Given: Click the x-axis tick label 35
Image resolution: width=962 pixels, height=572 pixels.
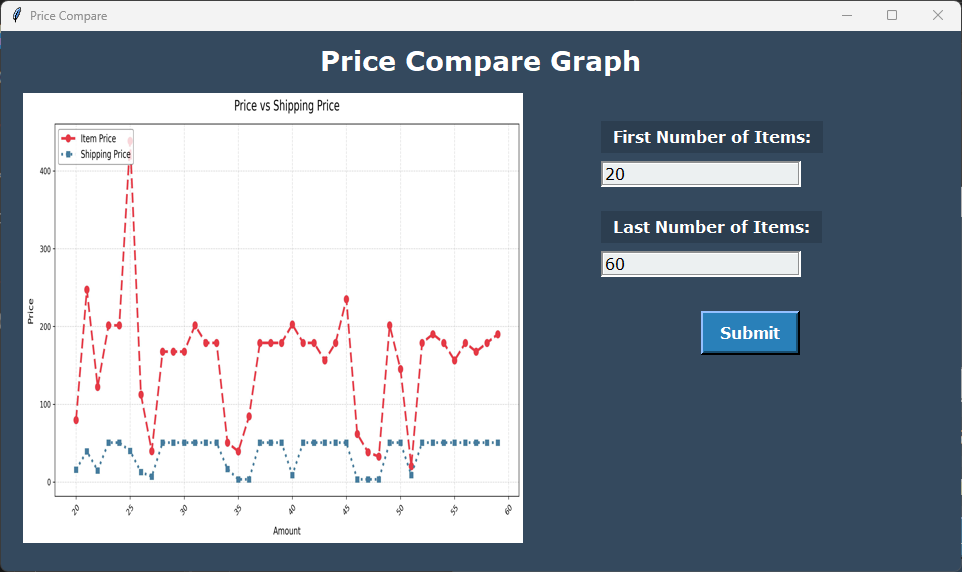Looking at the screenshot, I should 237,509.
